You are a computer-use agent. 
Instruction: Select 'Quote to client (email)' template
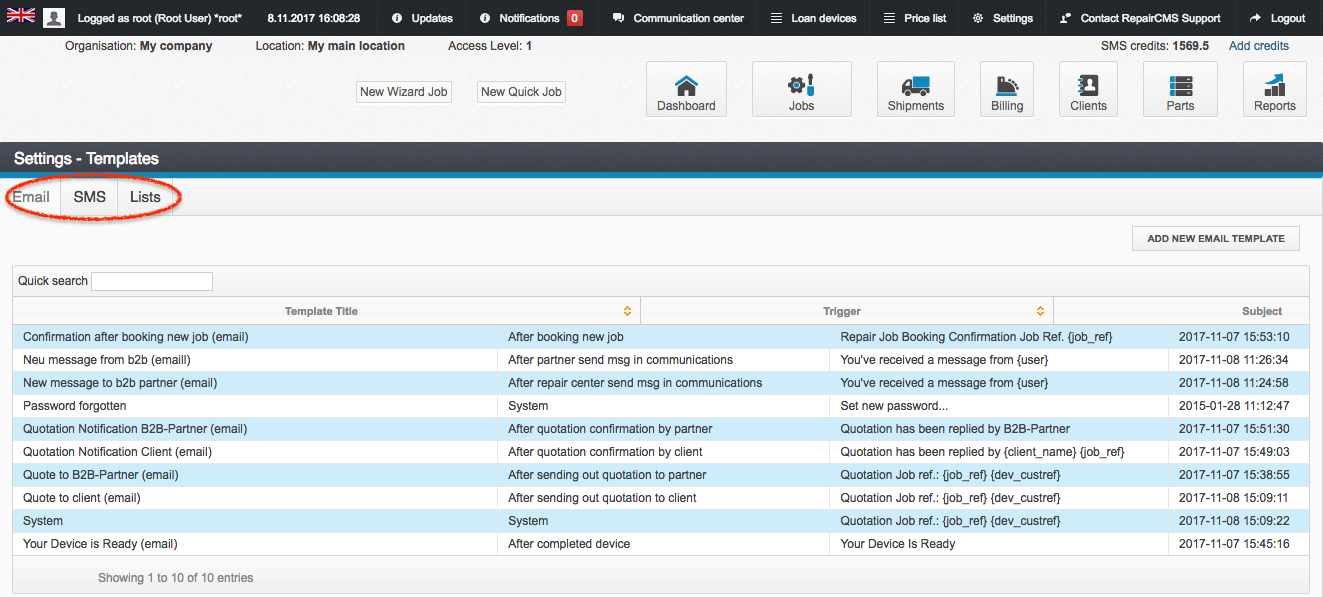82,498
